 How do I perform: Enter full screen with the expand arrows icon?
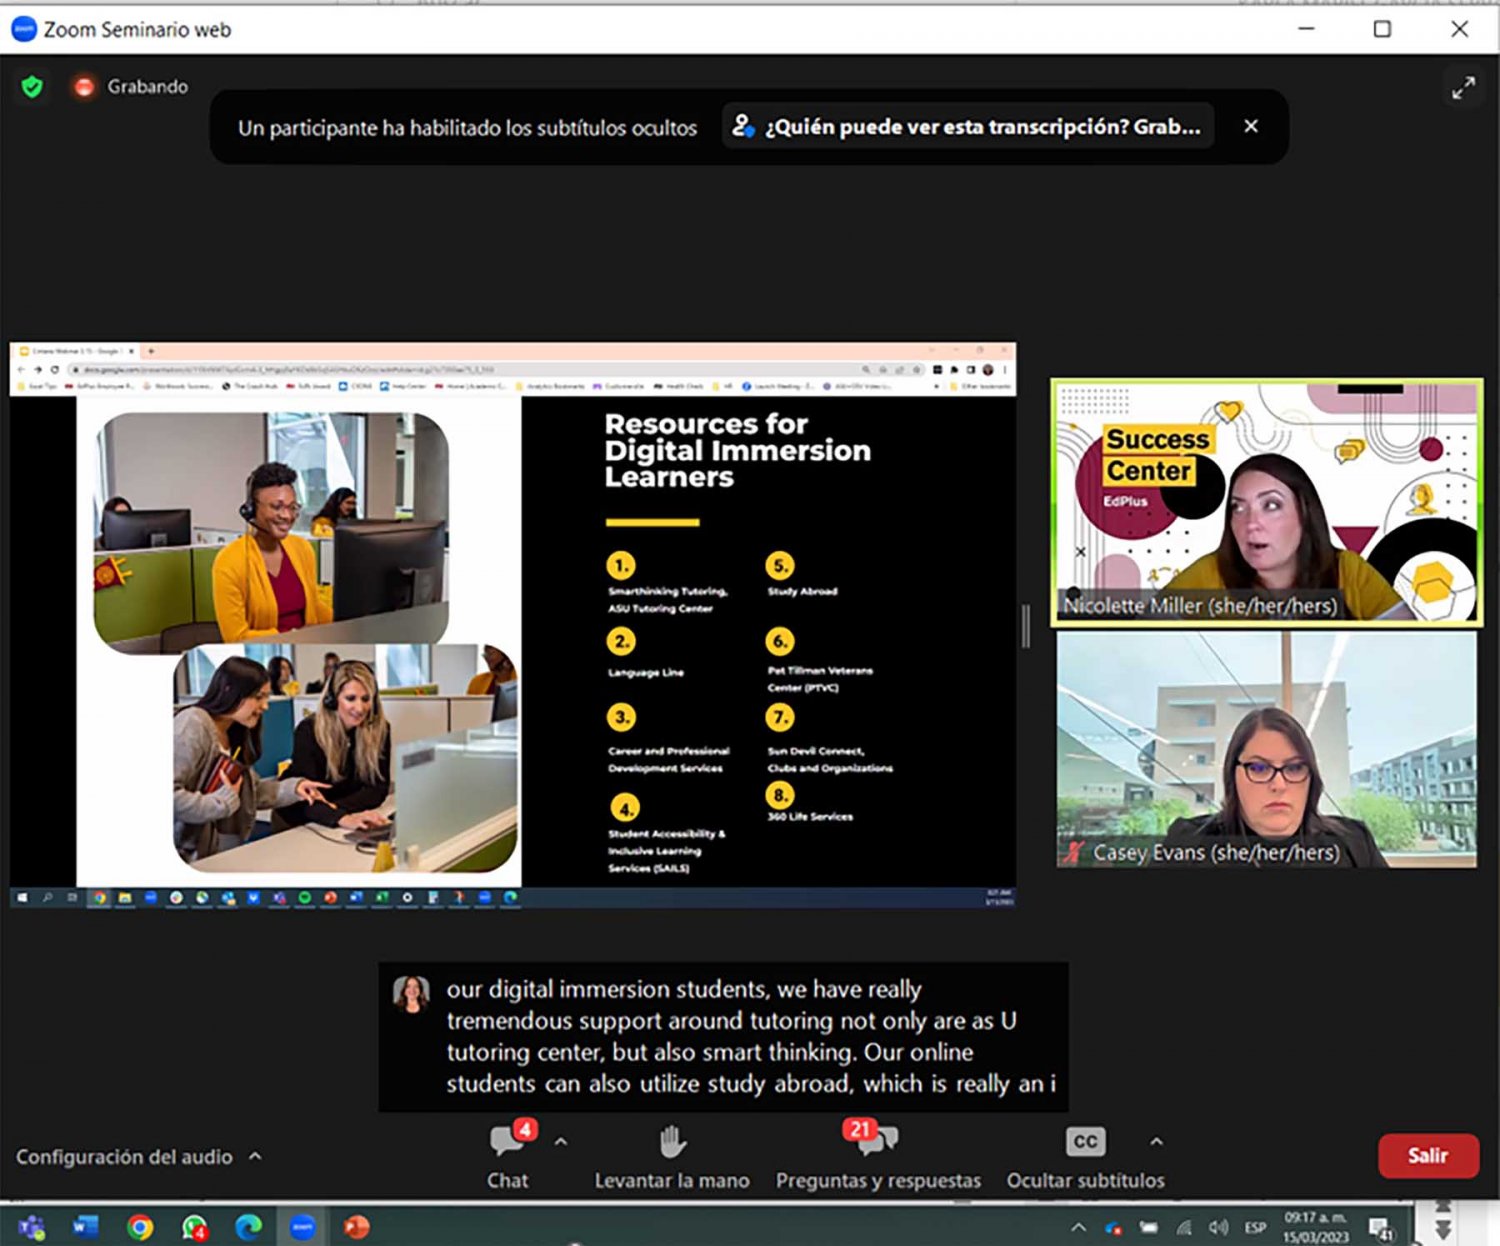[1463, 88]
